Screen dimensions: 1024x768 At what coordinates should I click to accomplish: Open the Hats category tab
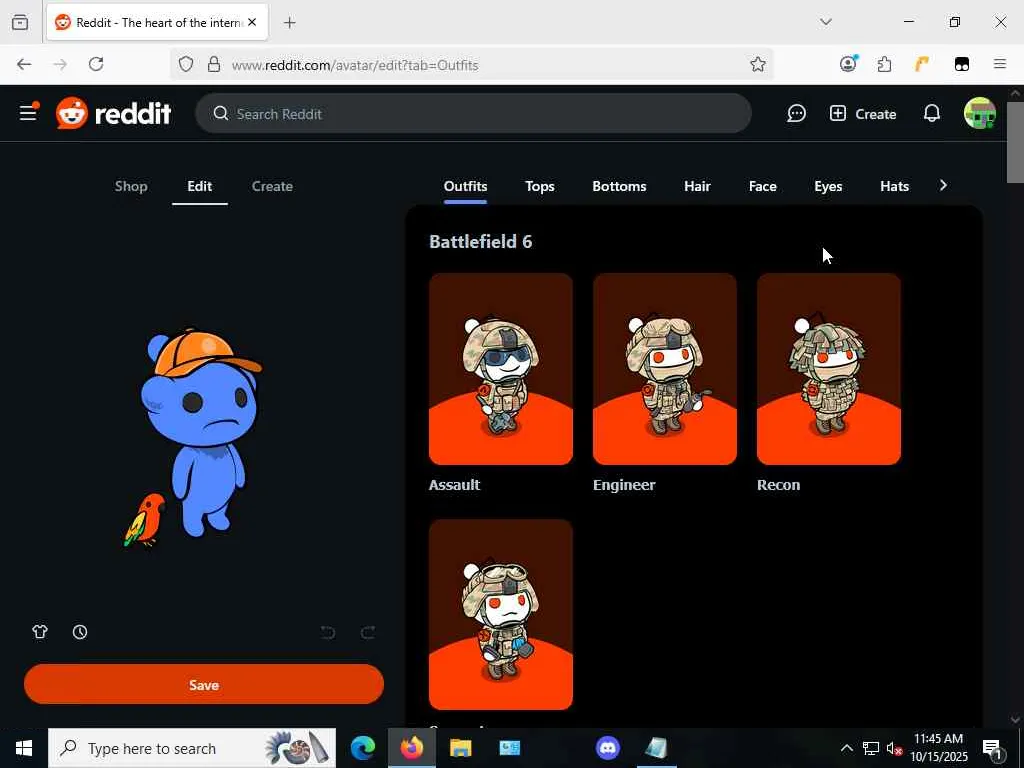(894, 186)
